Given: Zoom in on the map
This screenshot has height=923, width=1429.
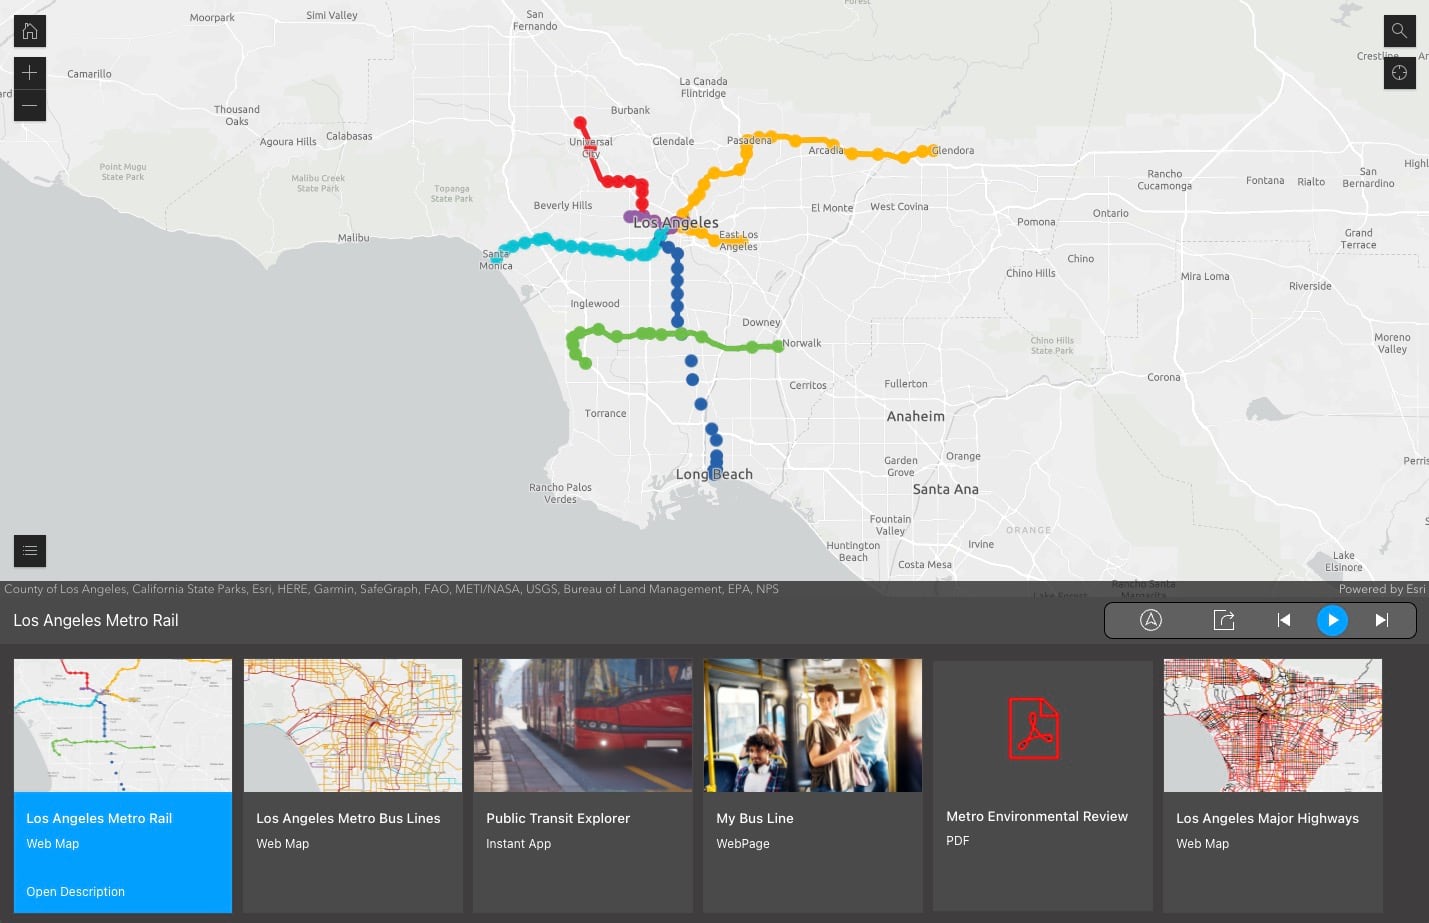Looking at the screenshot, I should pos(29,72).
